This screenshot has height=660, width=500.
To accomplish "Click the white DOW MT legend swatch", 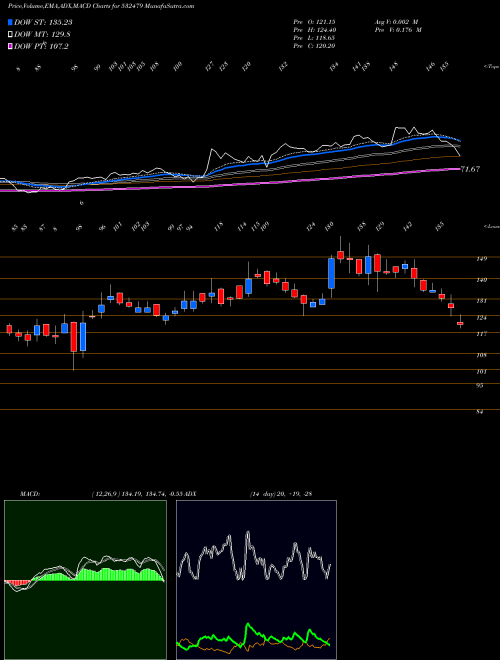I will [10, 35].
